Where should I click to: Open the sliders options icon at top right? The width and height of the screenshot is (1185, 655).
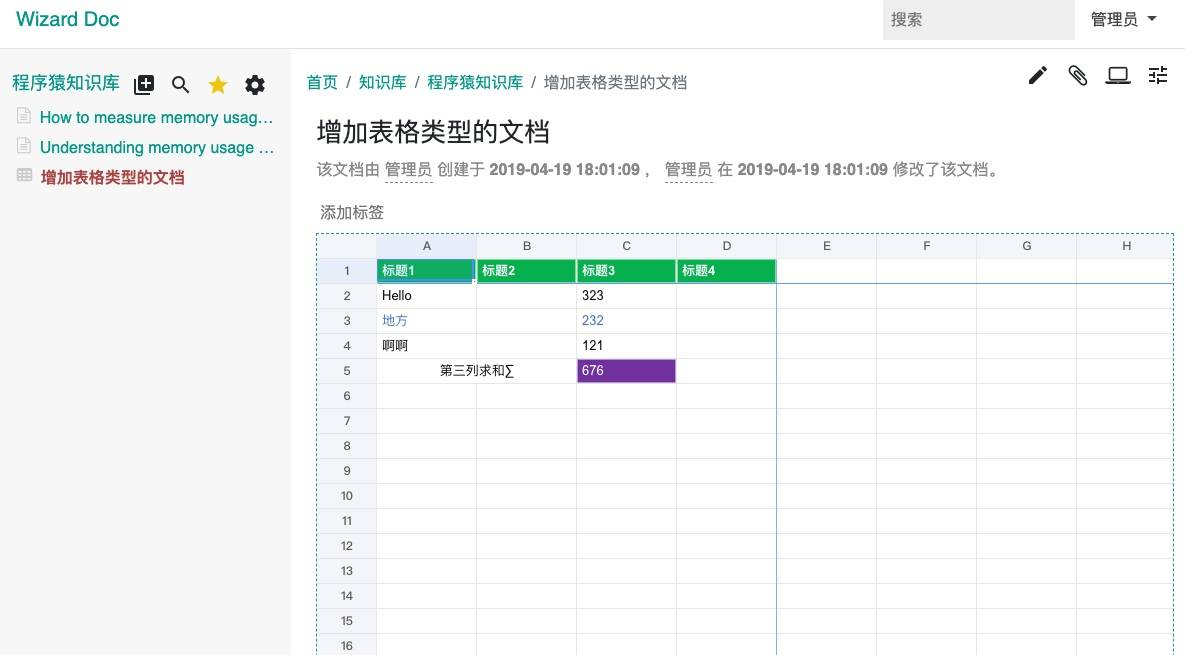click(x=1158, y=76)
